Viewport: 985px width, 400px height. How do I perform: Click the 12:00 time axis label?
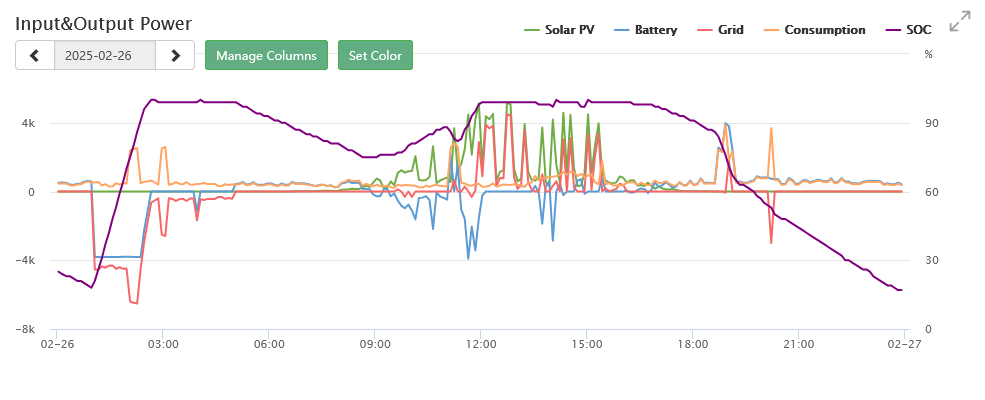click(x=481, y=344)
